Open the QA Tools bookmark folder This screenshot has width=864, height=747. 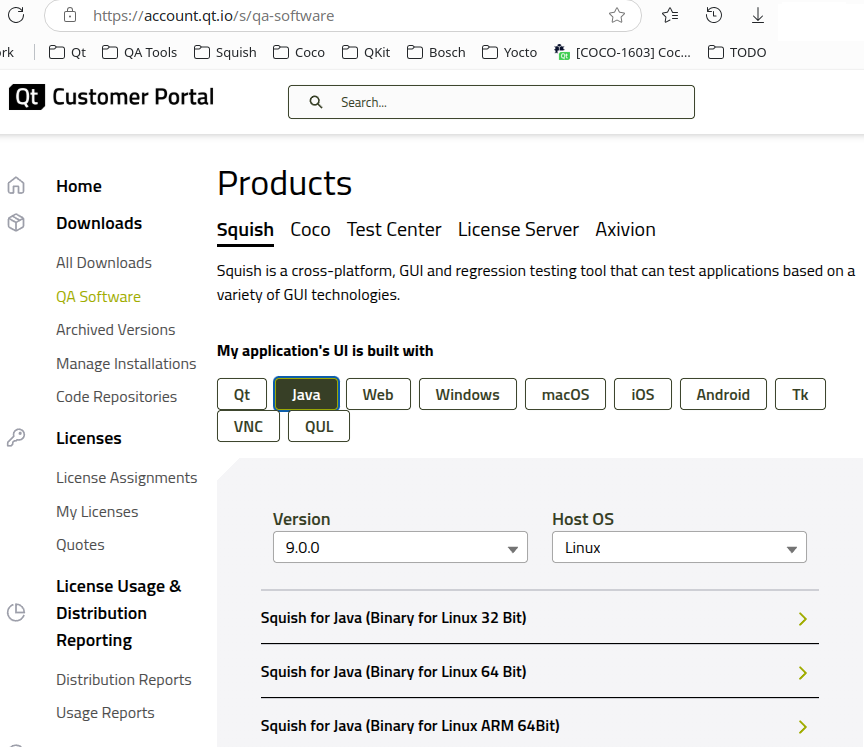coord(140,52)
